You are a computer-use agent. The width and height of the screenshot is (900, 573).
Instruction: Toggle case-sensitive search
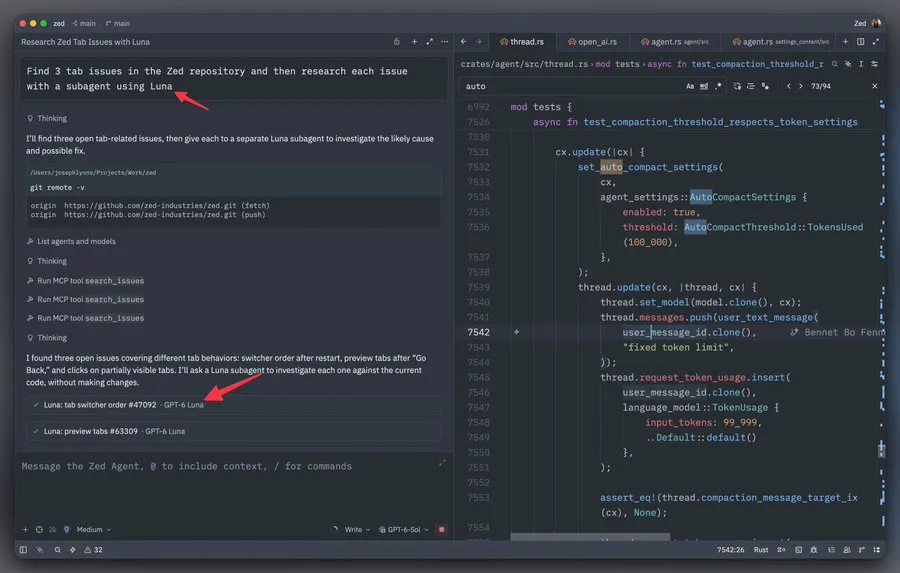tap(690, 86)
